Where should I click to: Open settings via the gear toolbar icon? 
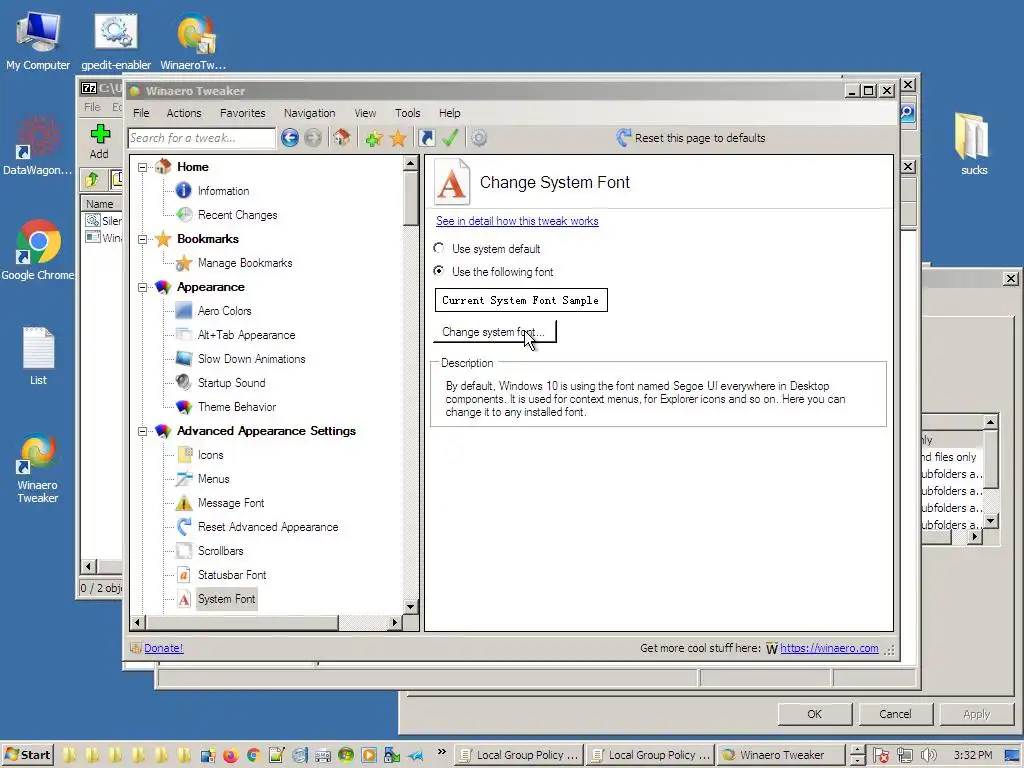[x=479, y=138]
